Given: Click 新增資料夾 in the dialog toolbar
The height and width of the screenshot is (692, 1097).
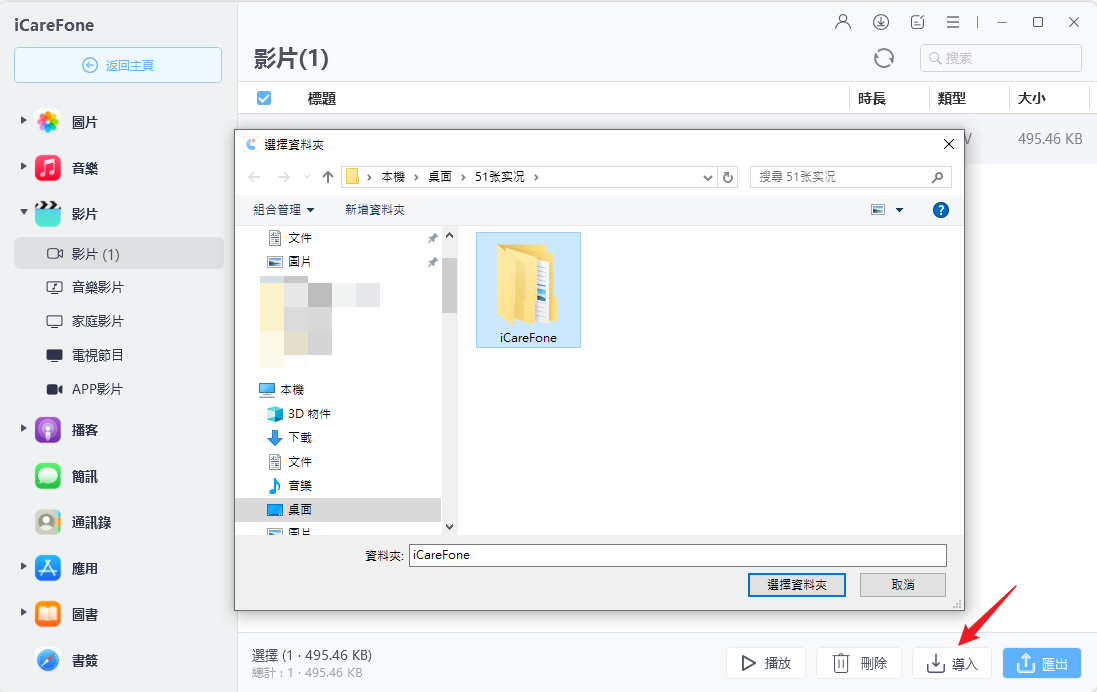Looking at the screenshot, I should click(375, 210).
